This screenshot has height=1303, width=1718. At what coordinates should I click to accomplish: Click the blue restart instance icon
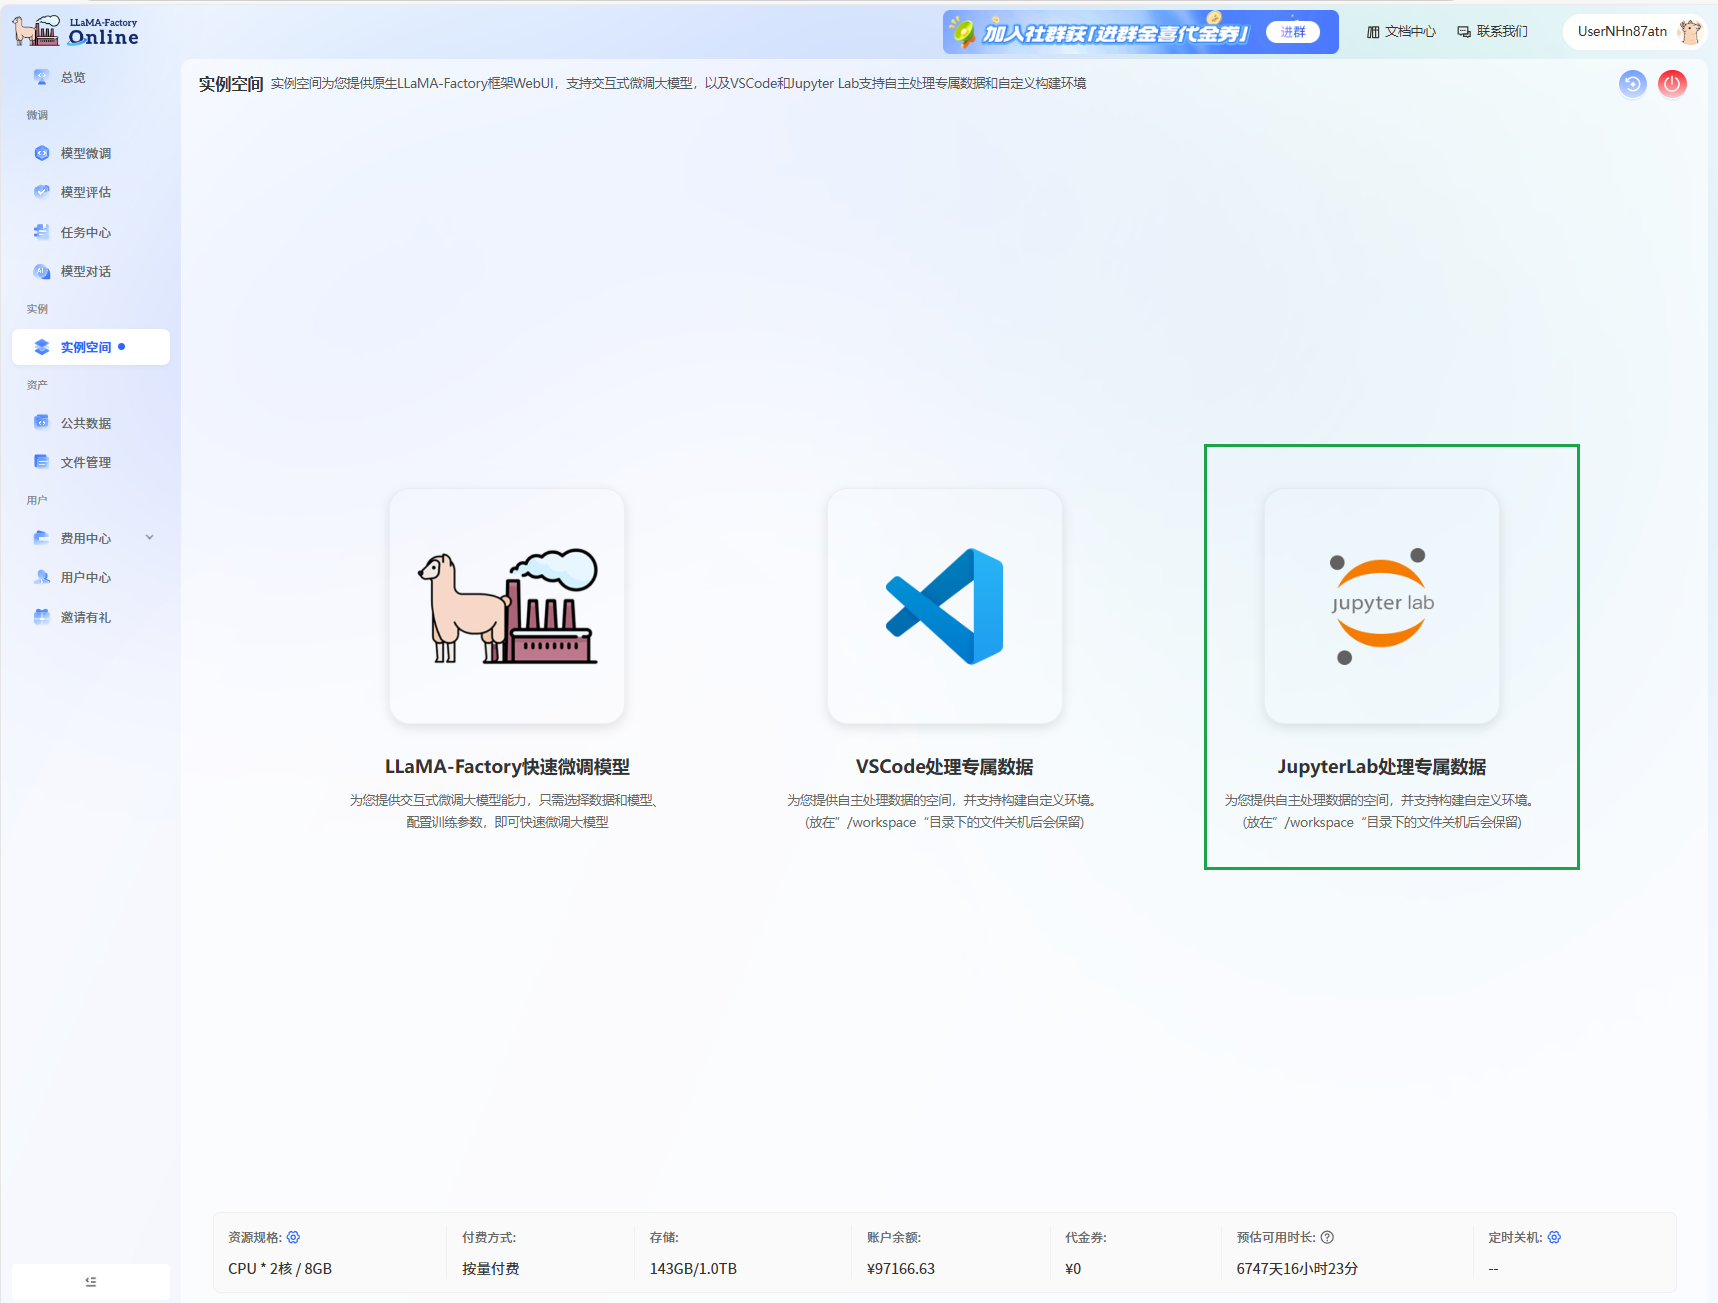pyautogui.click(x=1632, y=84)
